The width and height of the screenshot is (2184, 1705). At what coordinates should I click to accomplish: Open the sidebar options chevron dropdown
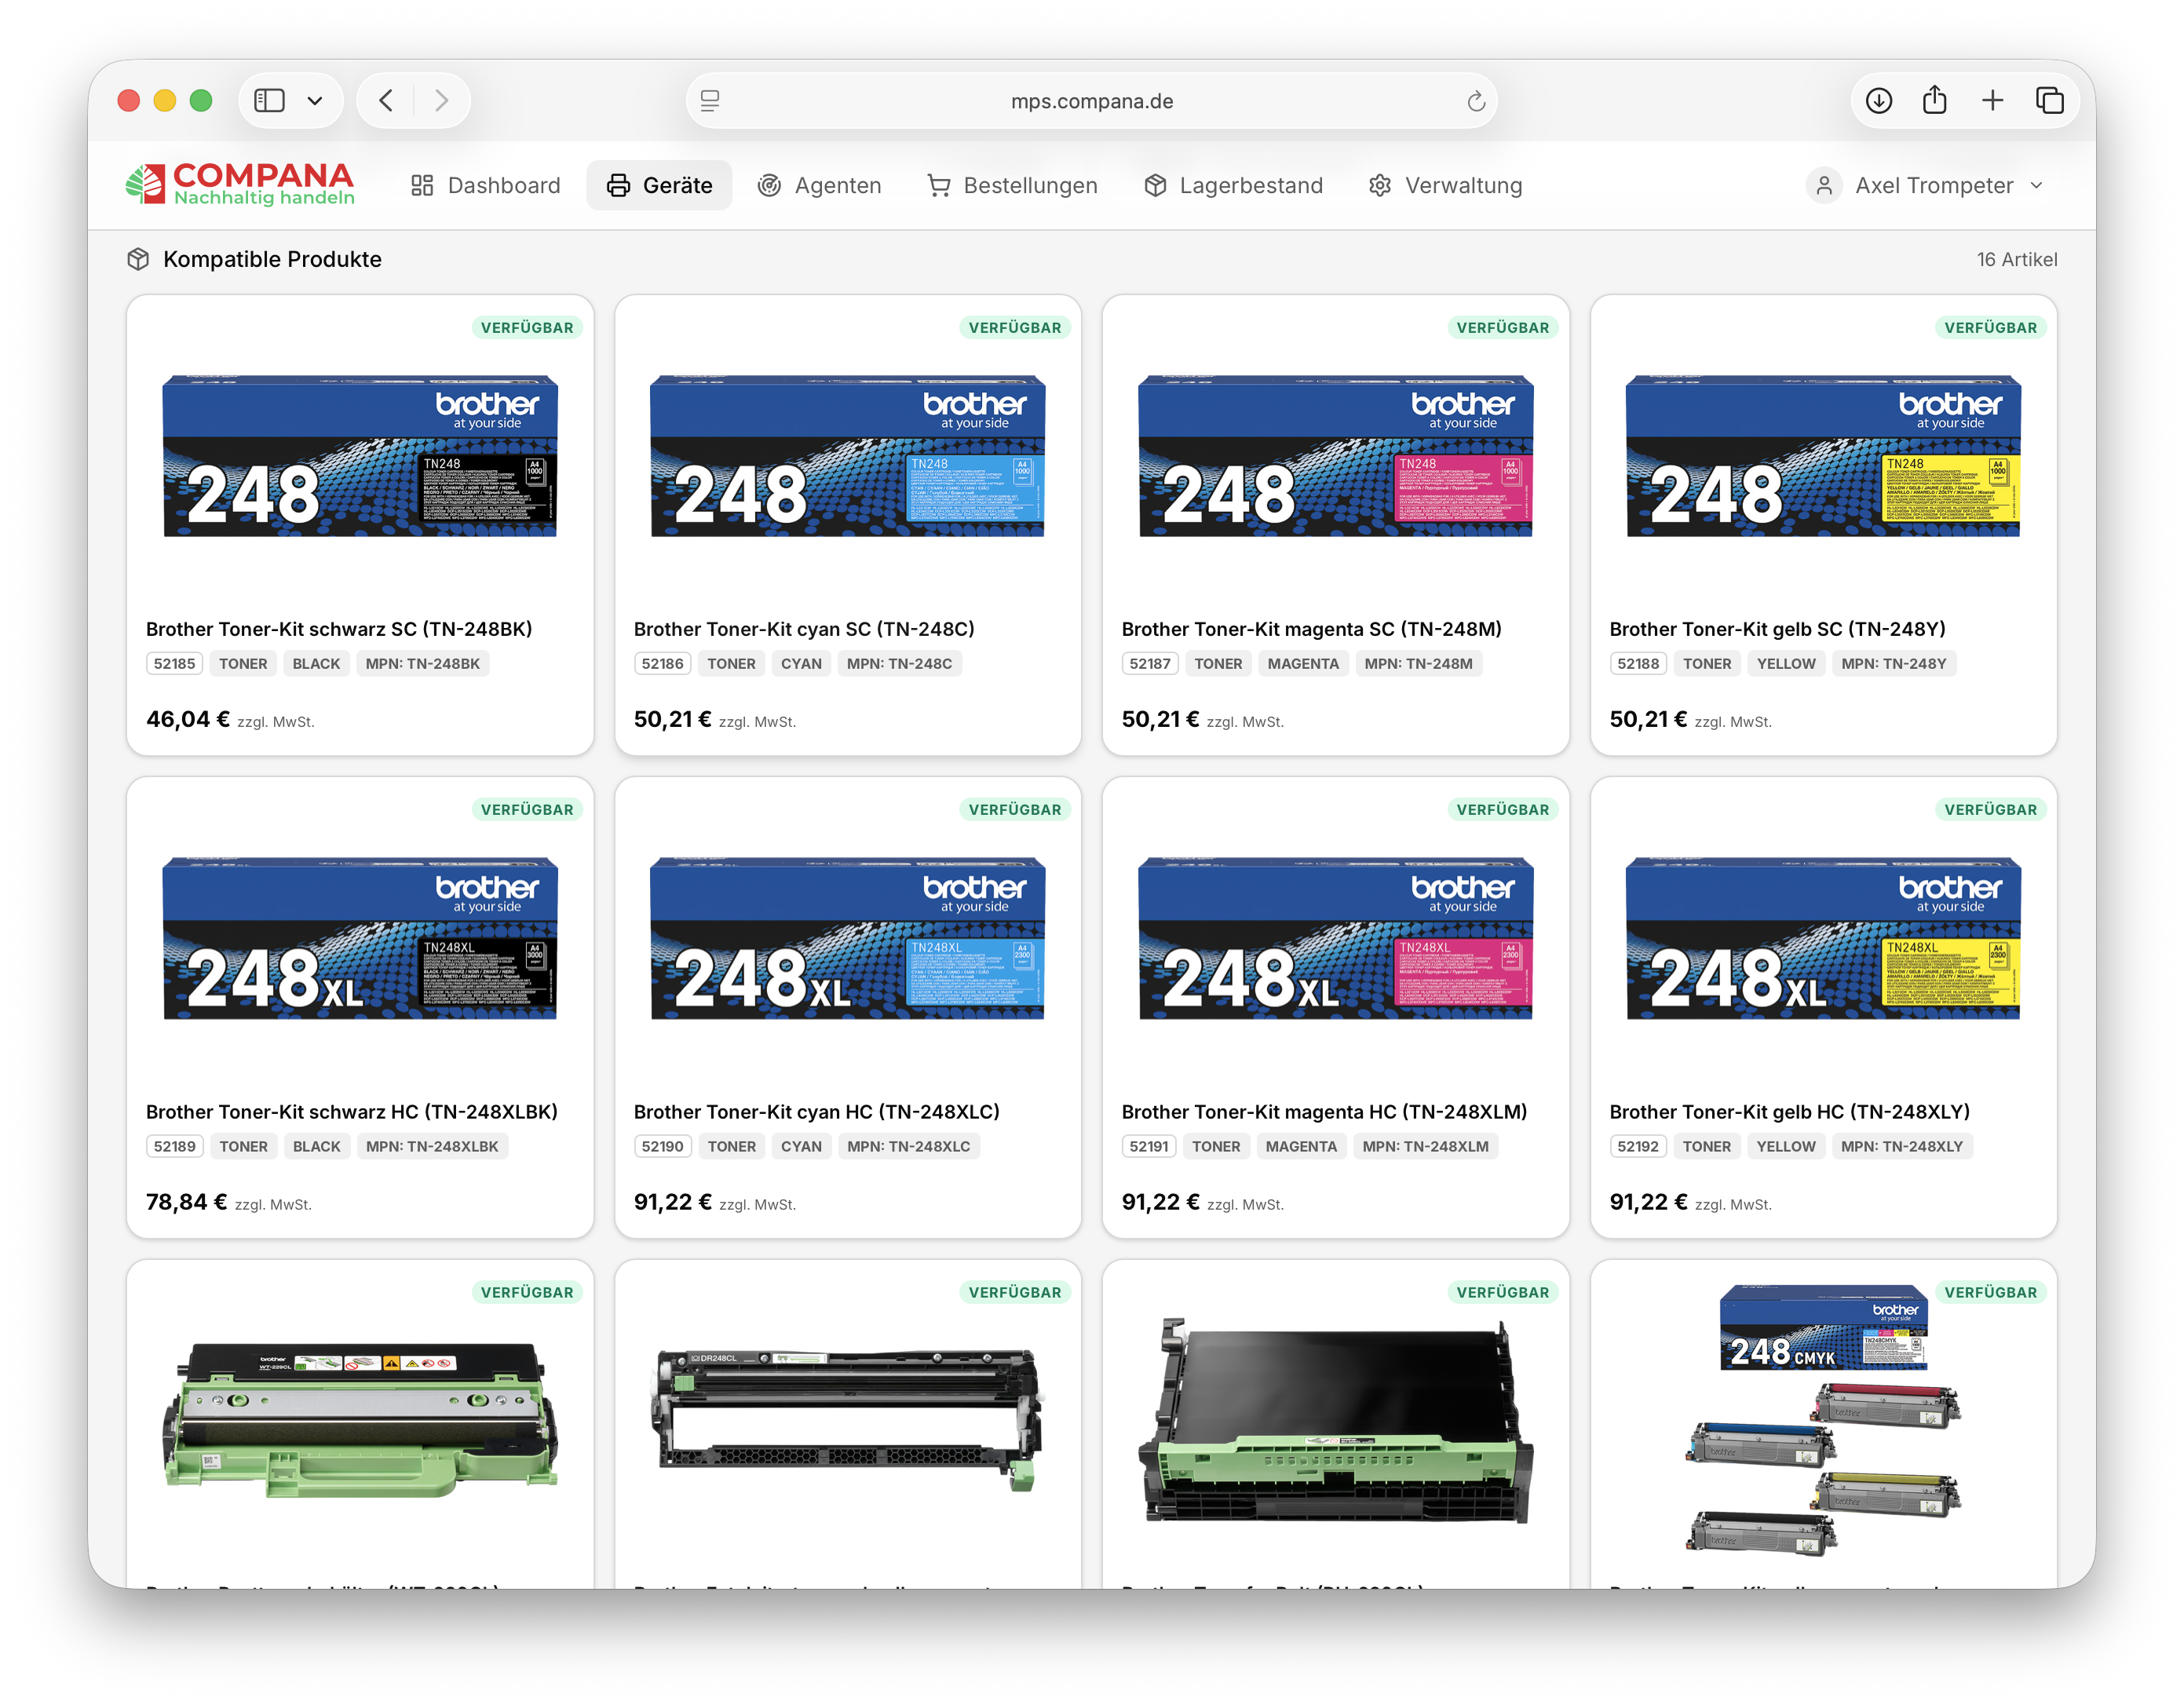coord(315,101)
